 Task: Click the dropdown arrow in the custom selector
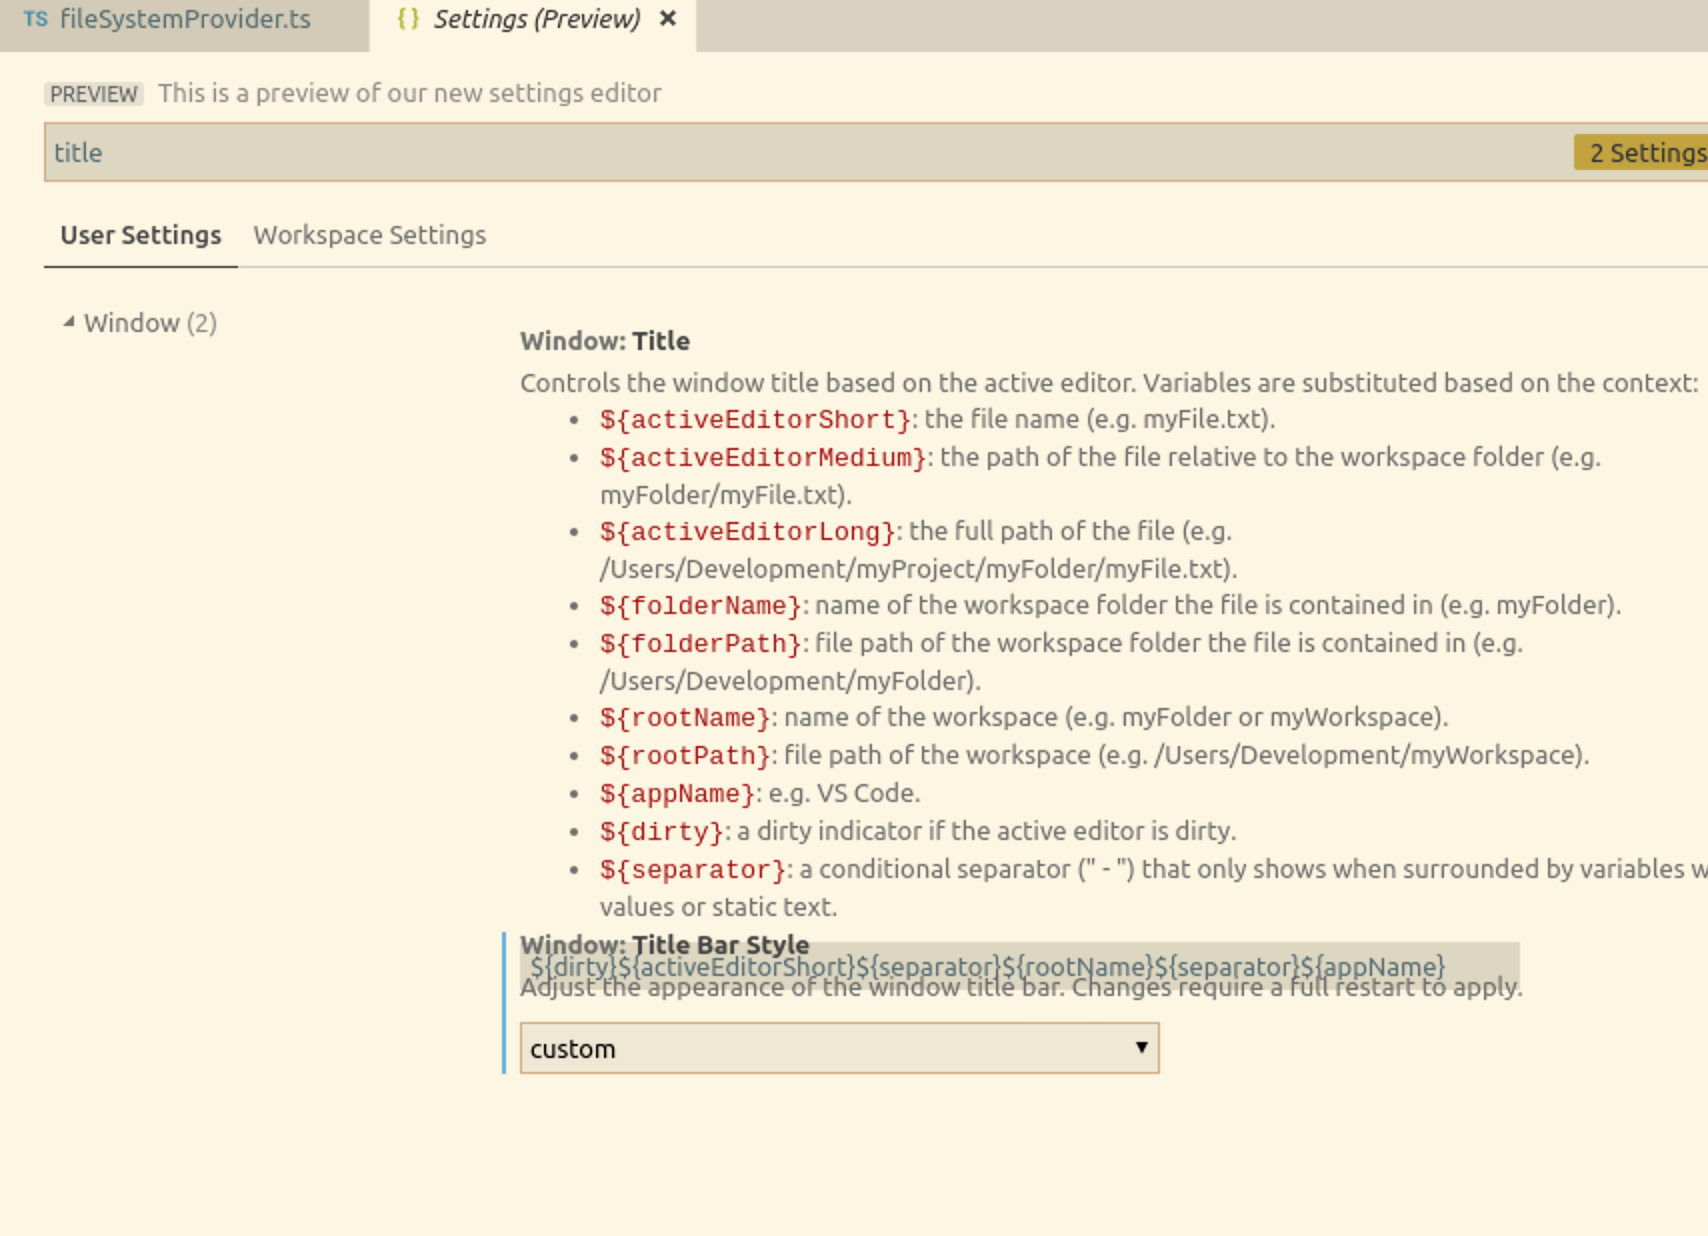pyautogui.click(x=1140, y=1048)
